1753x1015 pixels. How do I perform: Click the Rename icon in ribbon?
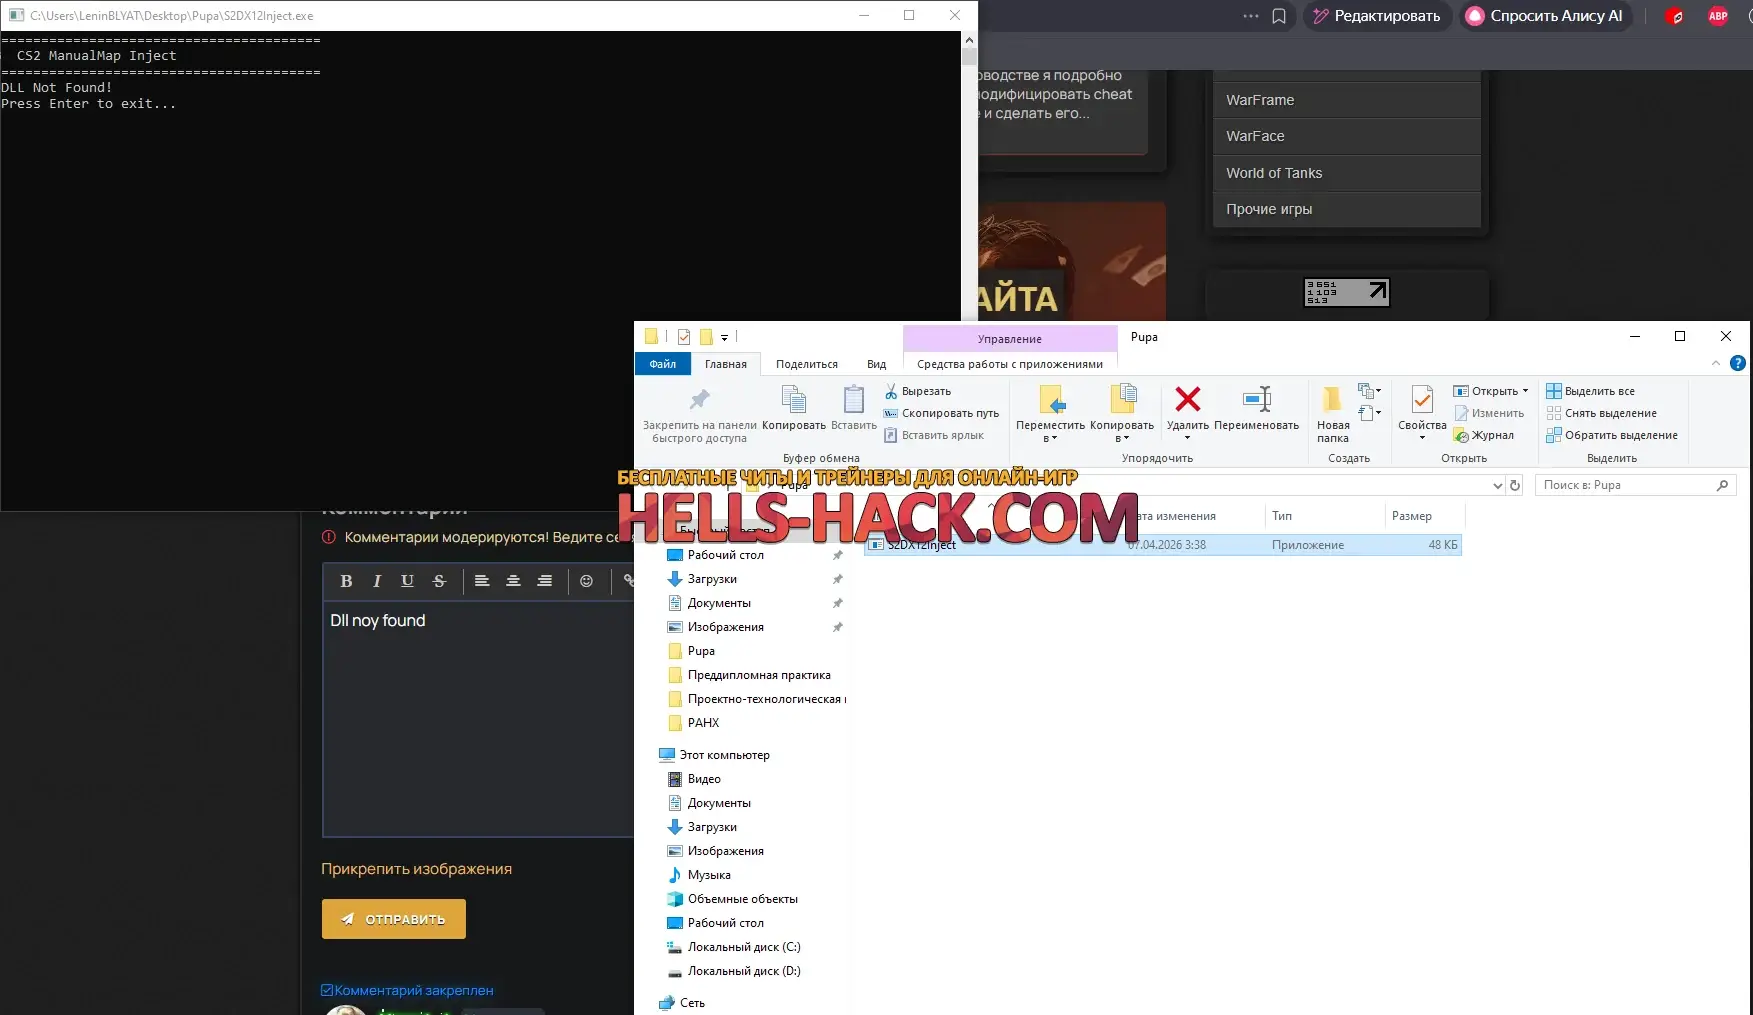point(1256,400)
